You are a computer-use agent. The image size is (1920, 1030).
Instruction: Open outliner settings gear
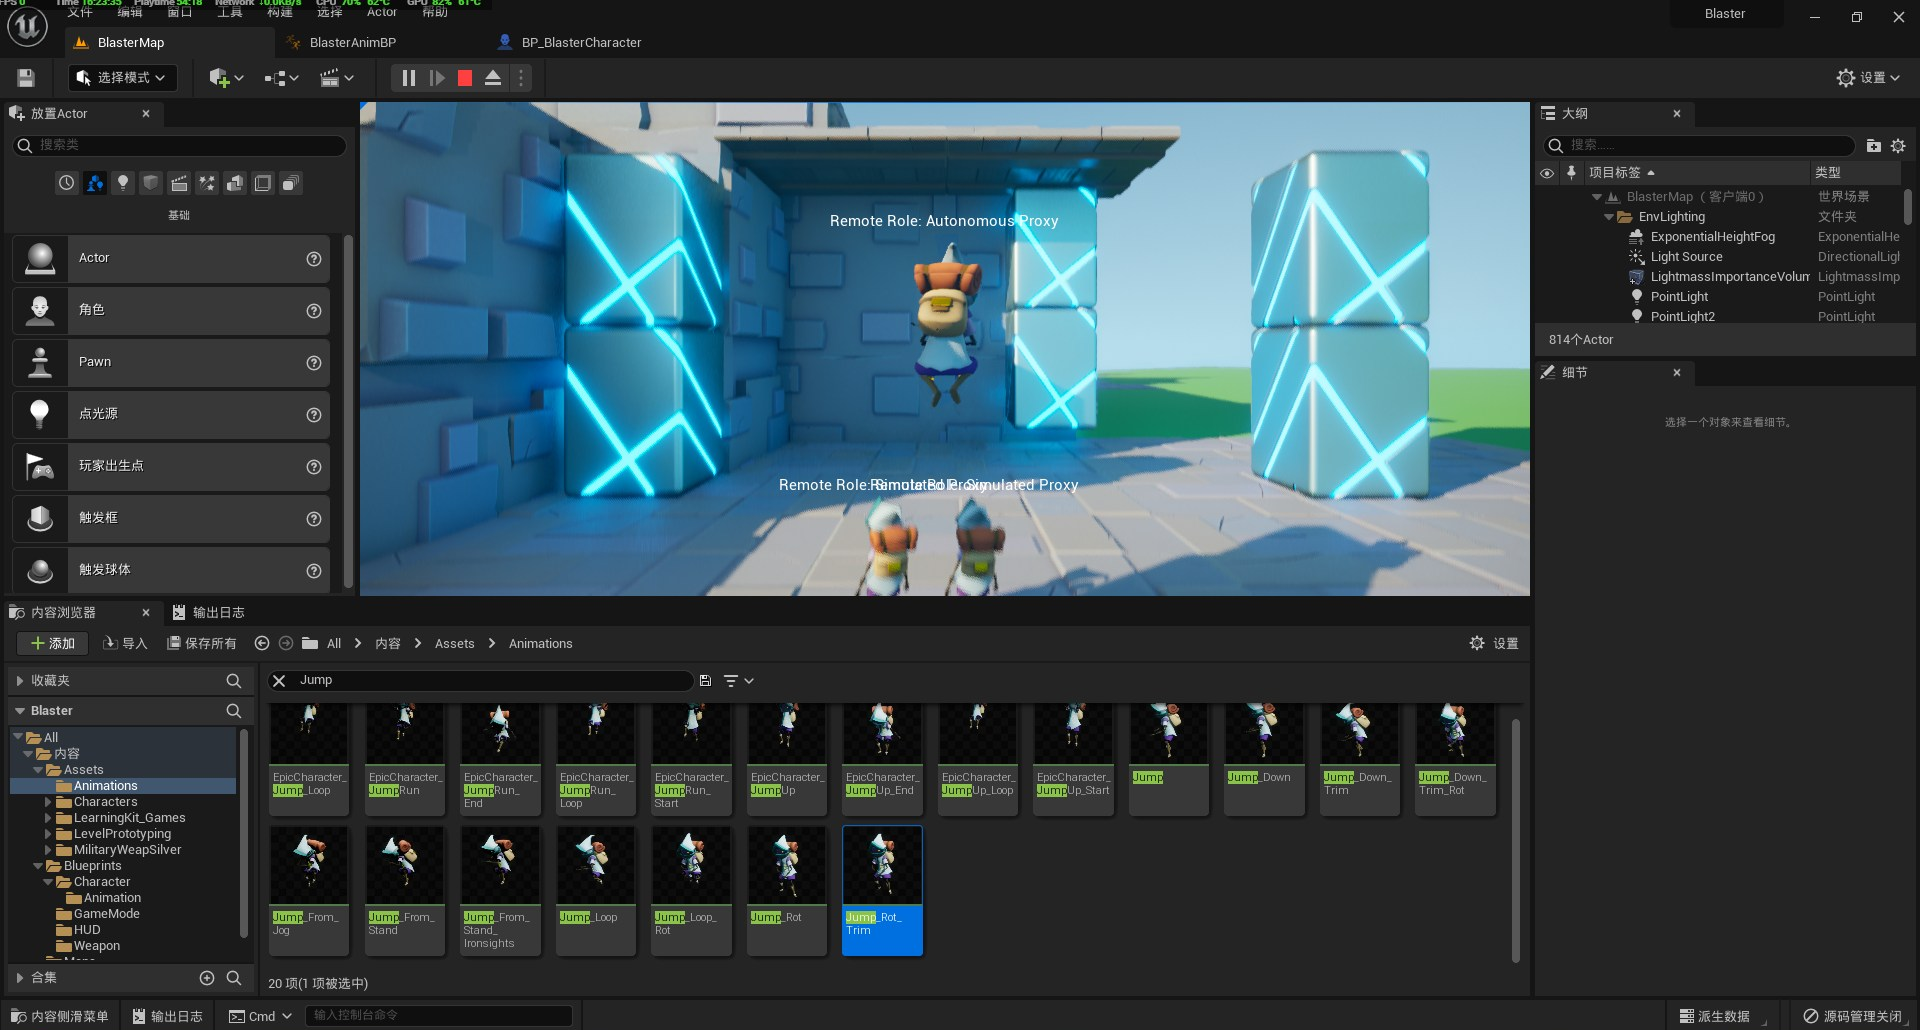point(1898,145)
